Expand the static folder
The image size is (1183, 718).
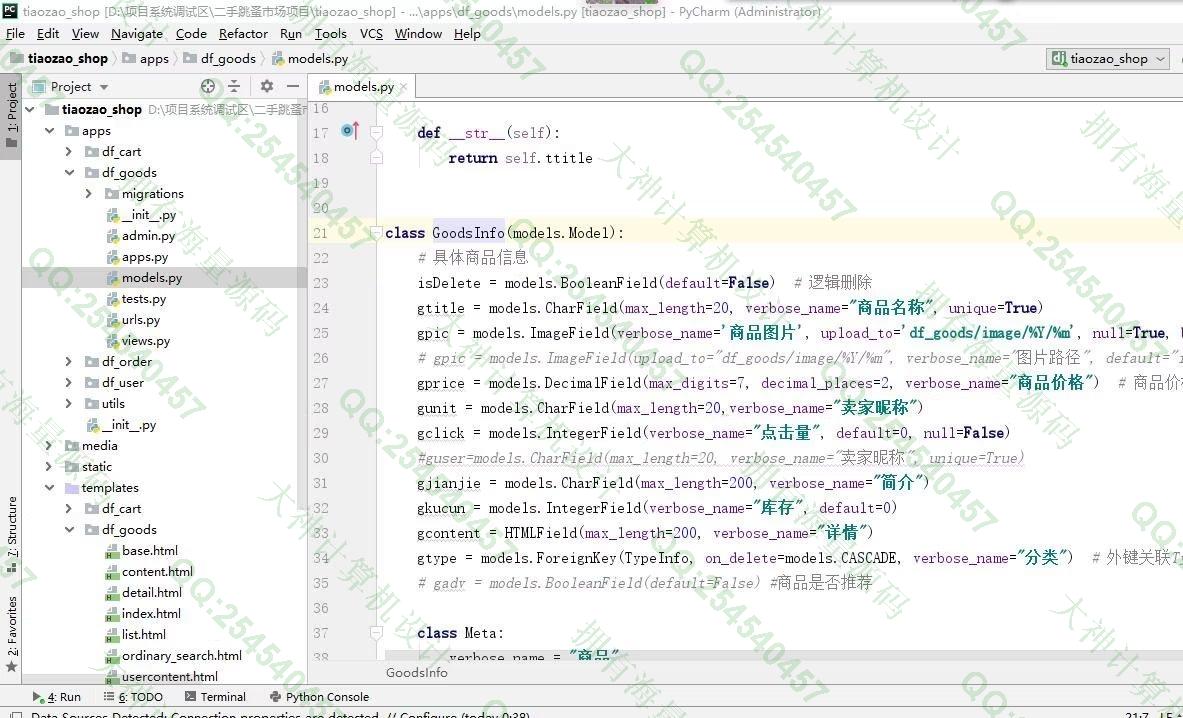pyautogui.click(x=50, y=467)
